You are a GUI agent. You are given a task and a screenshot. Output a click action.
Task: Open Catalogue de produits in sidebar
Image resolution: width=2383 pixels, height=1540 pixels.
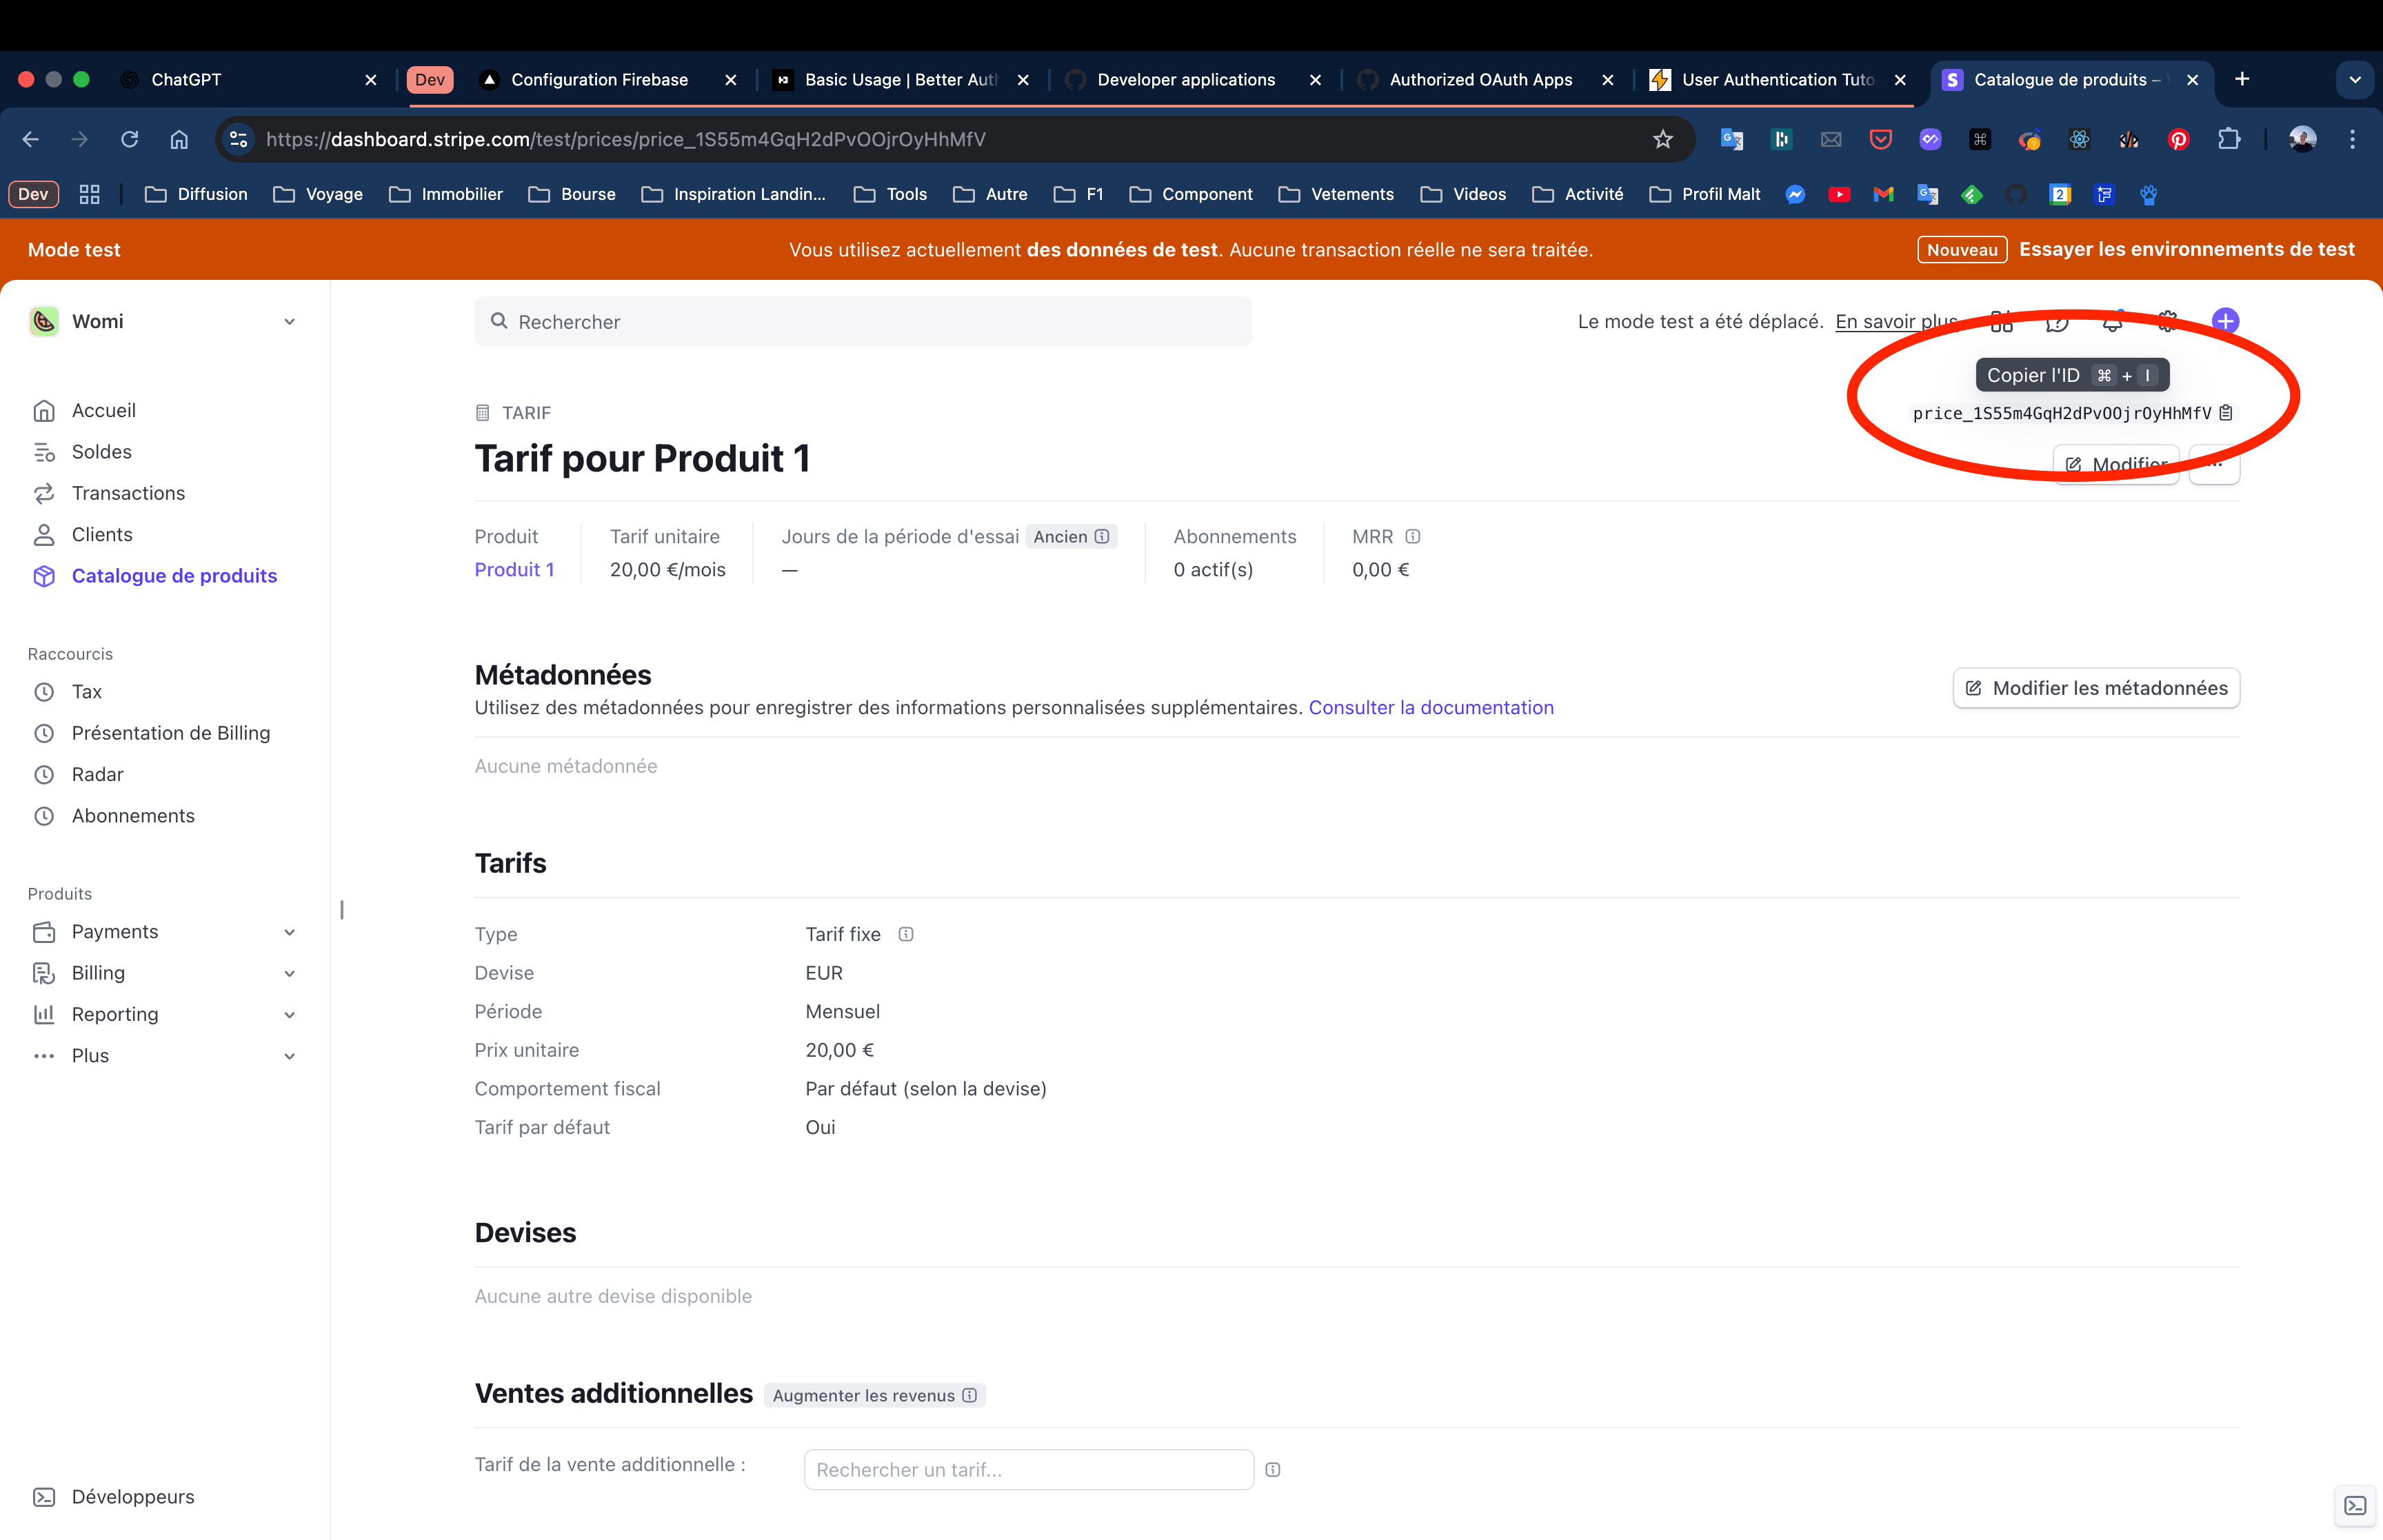pyautogui.click(x=174, y=575)
